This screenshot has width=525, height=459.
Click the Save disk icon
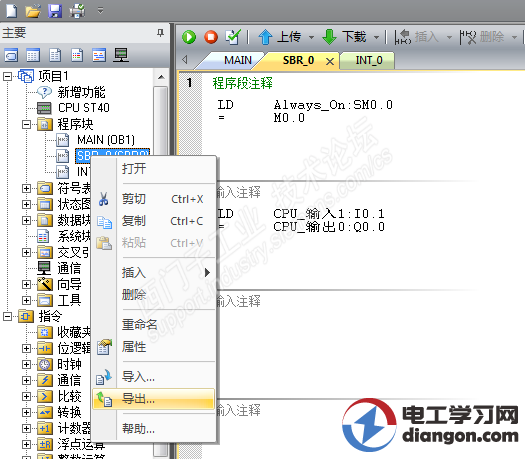55,11
